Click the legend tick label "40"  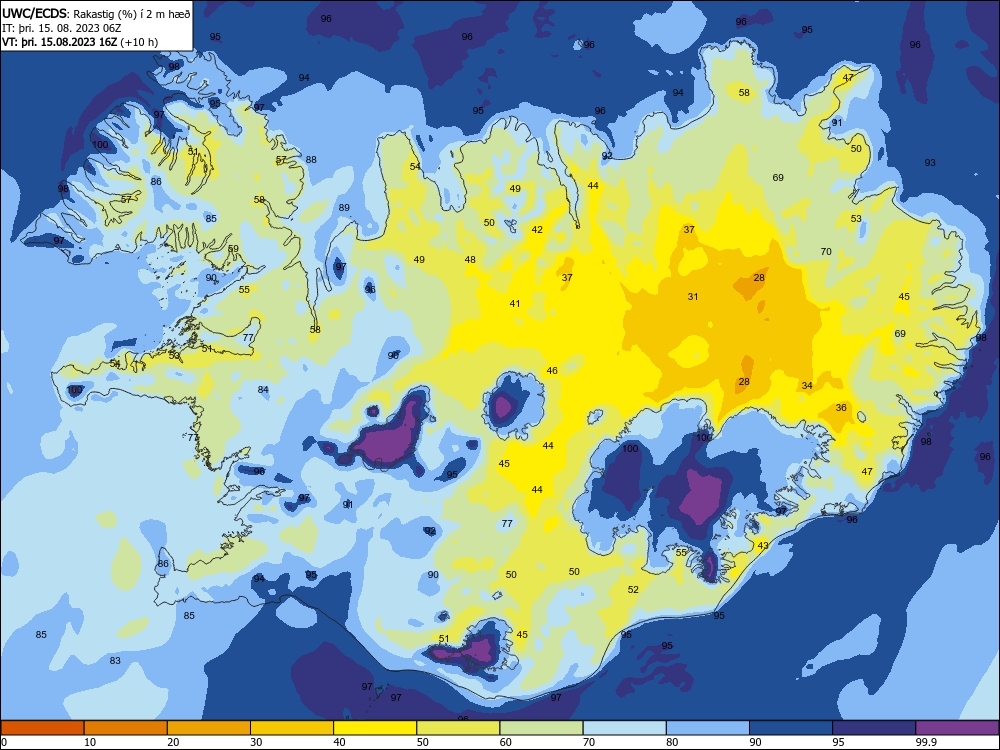340,742
